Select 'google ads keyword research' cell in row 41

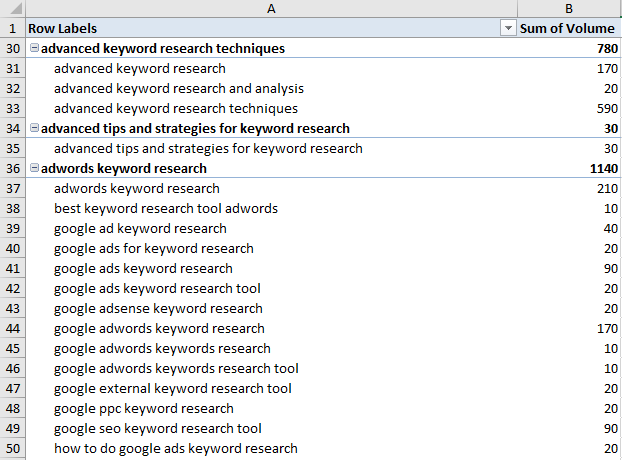(x=271, y=268)
